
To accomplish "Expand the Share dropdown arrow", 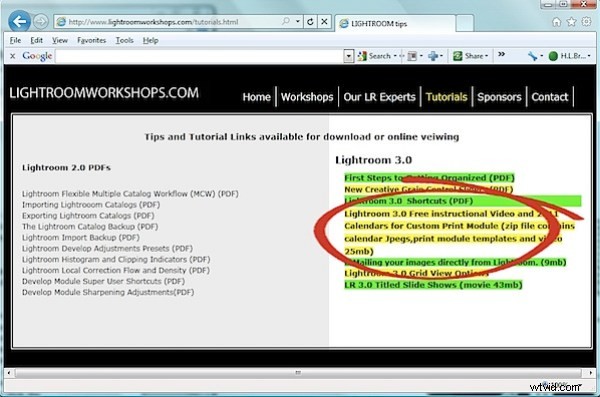I will pos(487,56).
